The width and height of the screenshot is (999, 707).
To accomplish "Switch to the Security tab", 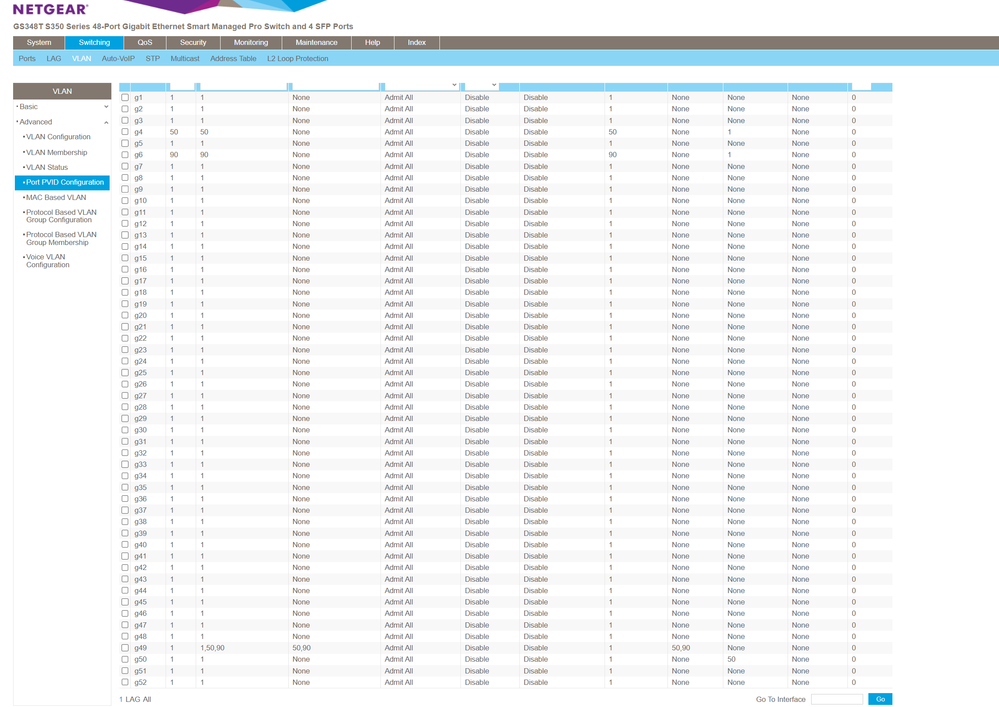I will click(193, 43).
